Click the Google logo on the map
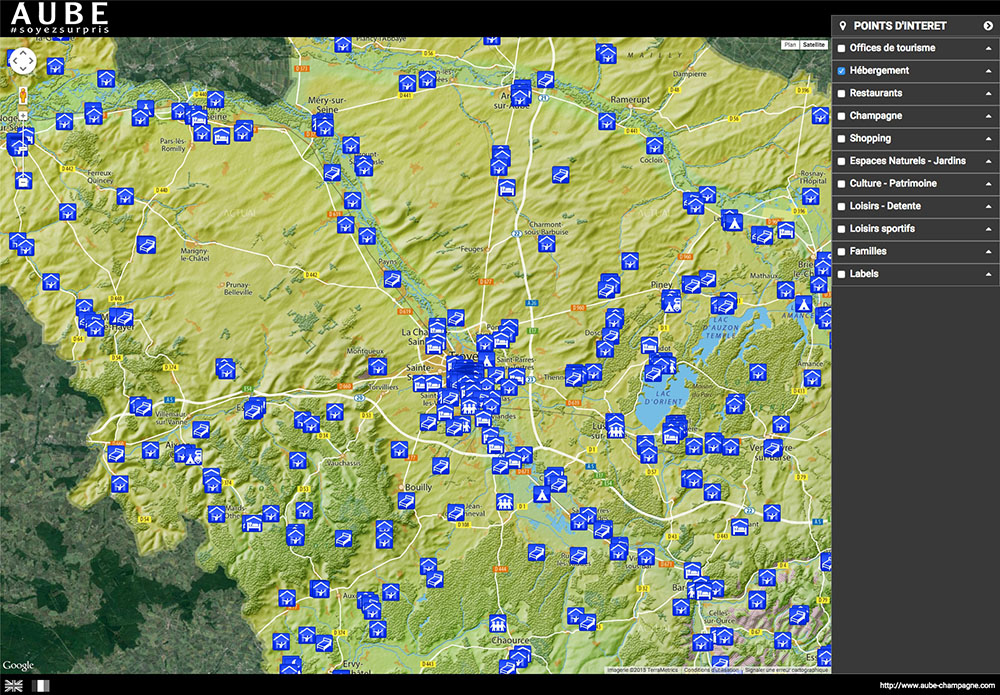Image resolution: width=1000 pixels, height=695 pixels. 18,665
